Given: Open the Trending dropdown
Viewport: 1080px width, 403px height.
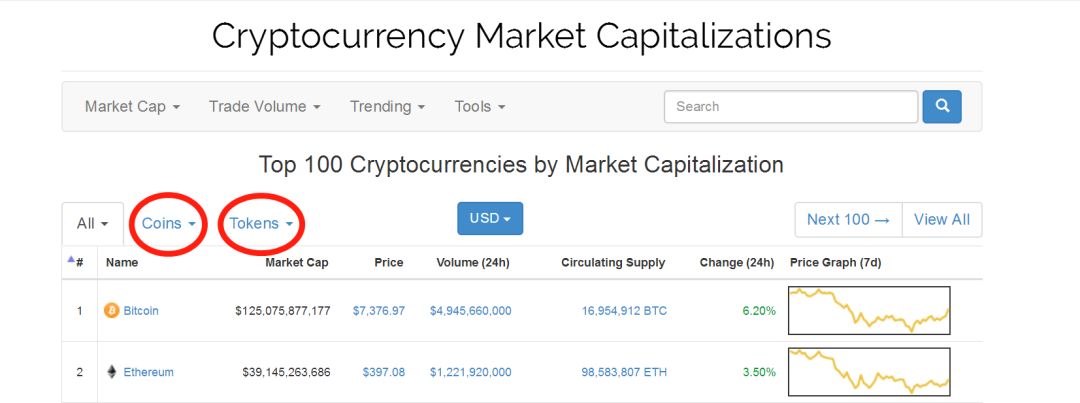Looking at the screenshot, I should tap(387, 106).
